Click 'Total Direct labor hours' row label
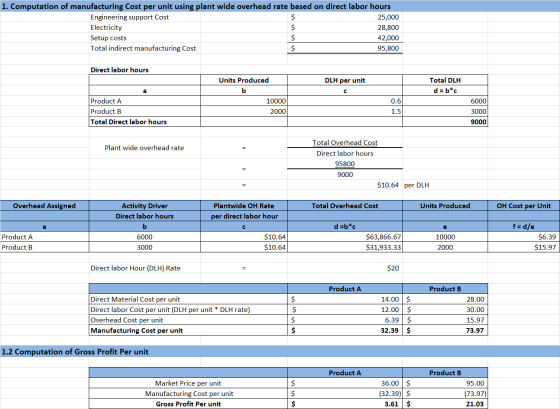Screen dimensions: 560x409 point(129,122)
